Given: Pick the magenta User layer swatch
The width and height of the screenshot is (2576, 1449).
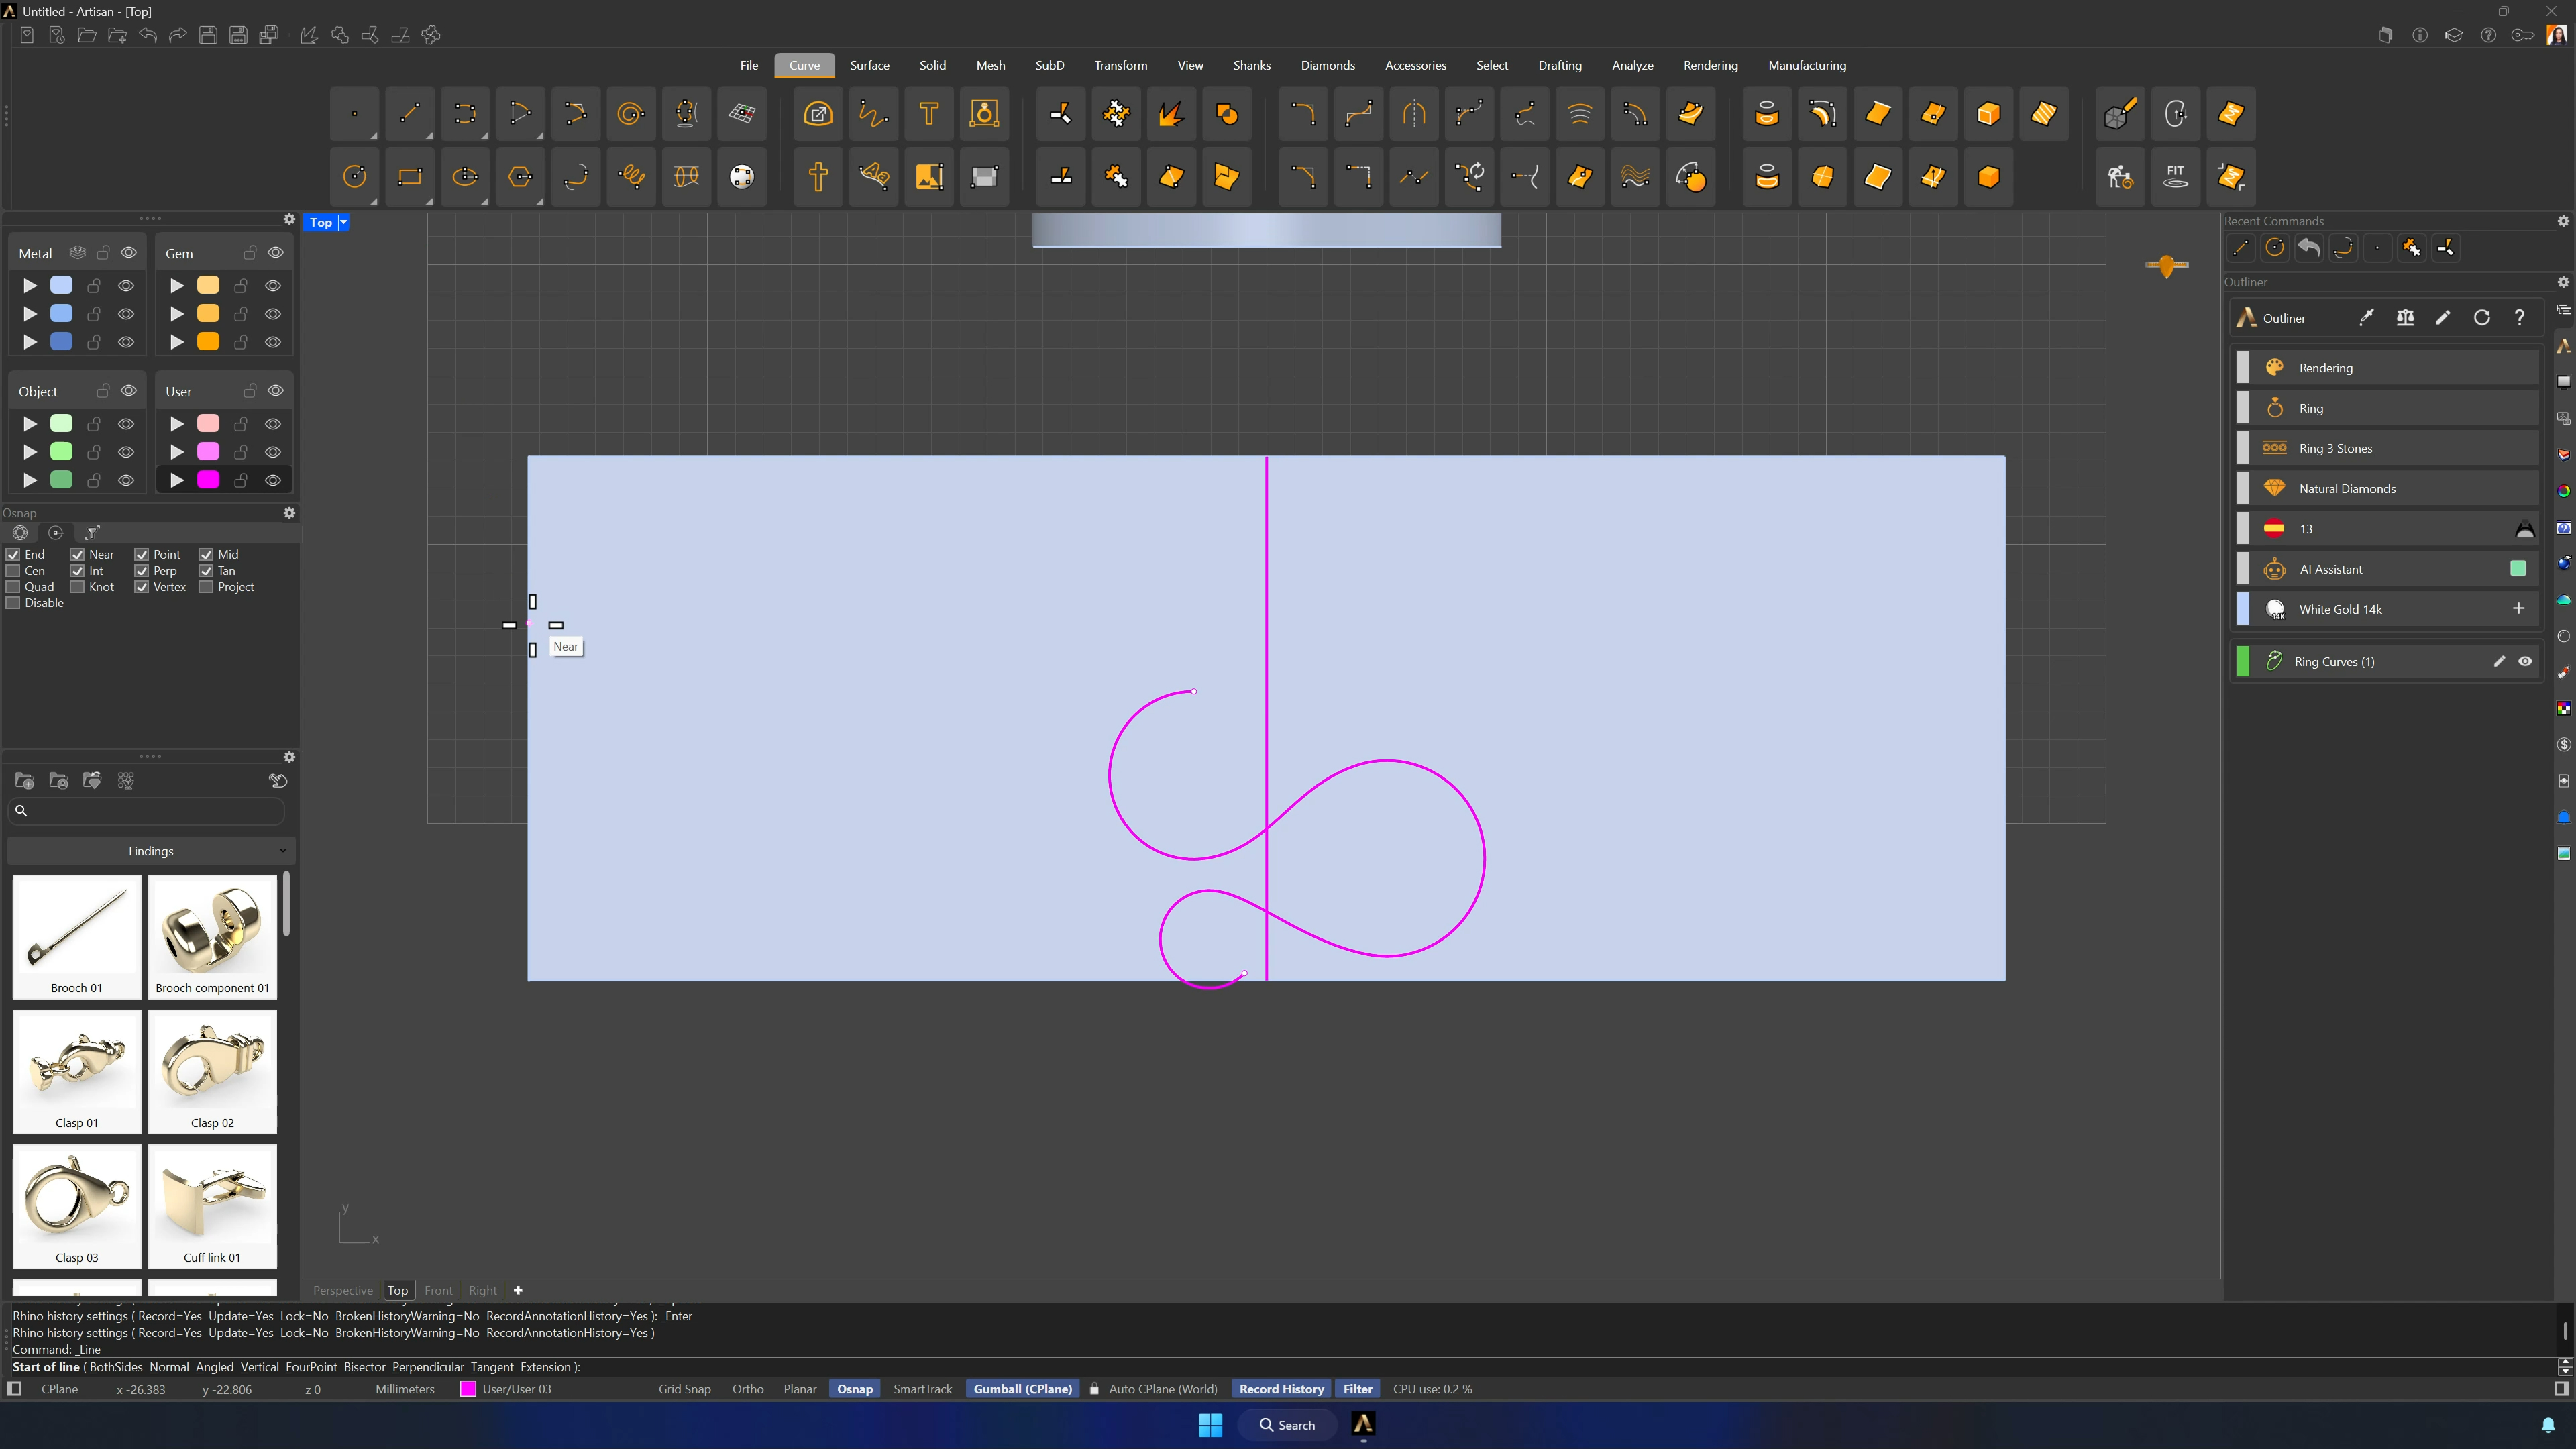Looking at the screenshot, I should pos(208,481).
